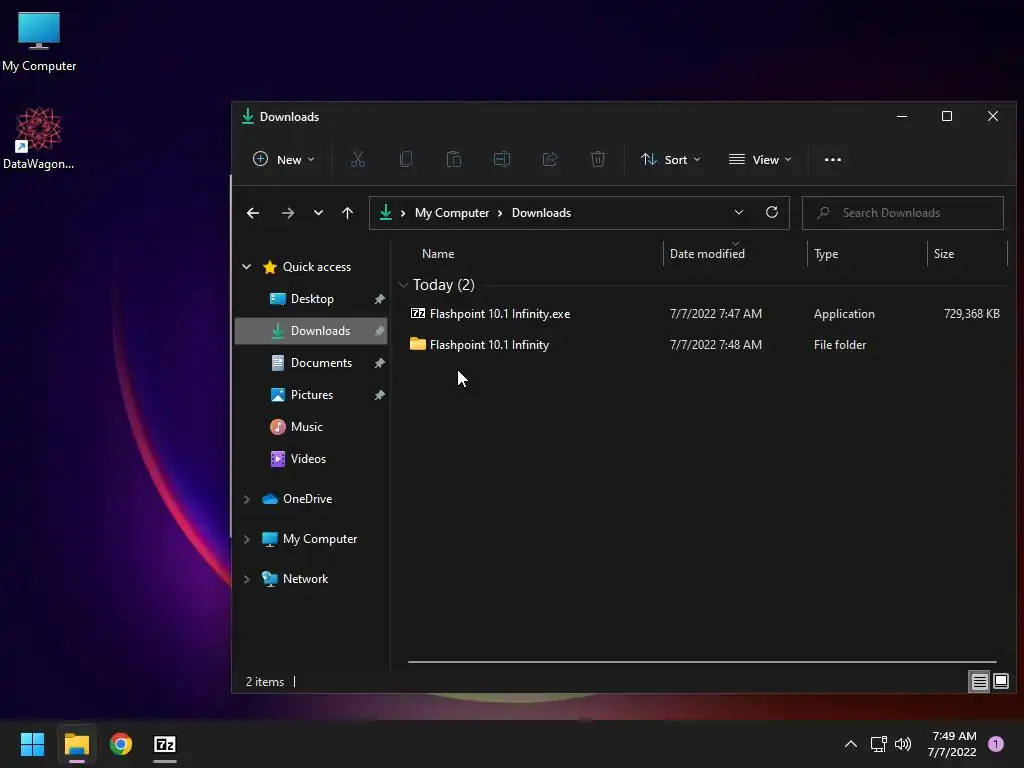Click the Flashpoint 10.1 Infinity folder icon
This screenshot has height=768, width=1024.
pyautogui.click(x=417, y=344)
